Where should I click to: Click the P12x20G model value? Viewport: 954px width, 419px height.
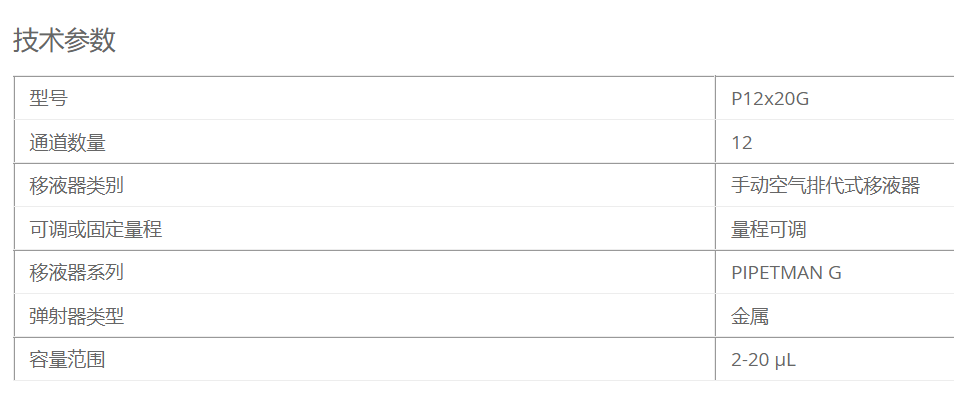770,99
